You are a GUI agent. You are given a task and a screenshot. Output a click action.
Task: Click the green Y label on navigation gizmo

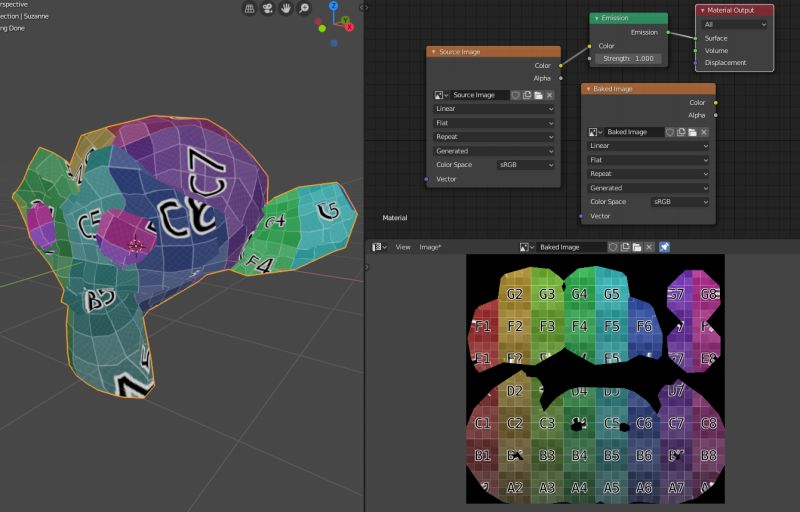pyautogui.click(x=345, y=20)
